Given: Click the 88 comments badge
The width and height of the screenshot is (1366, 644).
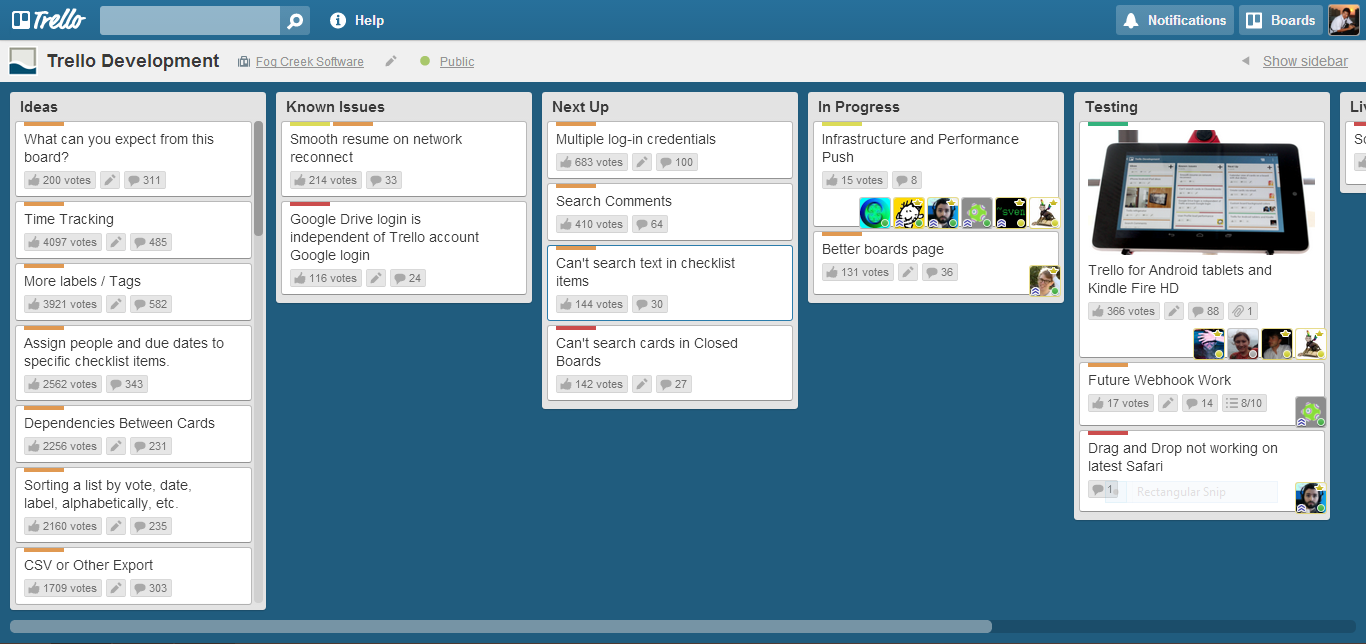Looking at the screenshot, I should (x=1207, y=311).
